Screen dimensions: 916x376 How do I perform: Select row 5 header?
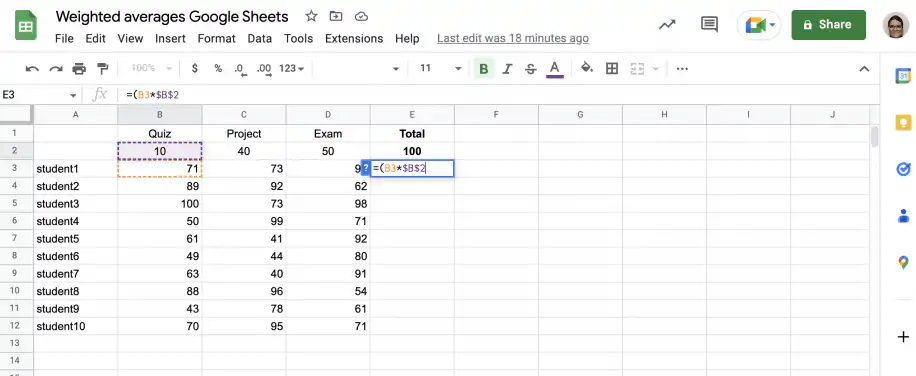[16, 204]
